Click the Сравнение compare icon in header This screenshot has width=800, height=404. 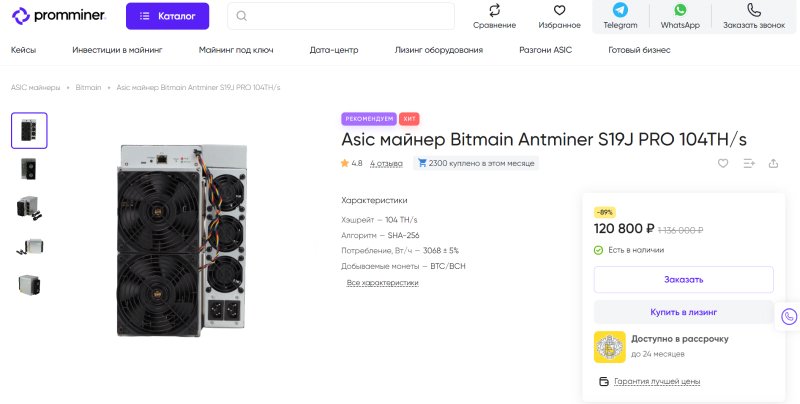[495, 10]
